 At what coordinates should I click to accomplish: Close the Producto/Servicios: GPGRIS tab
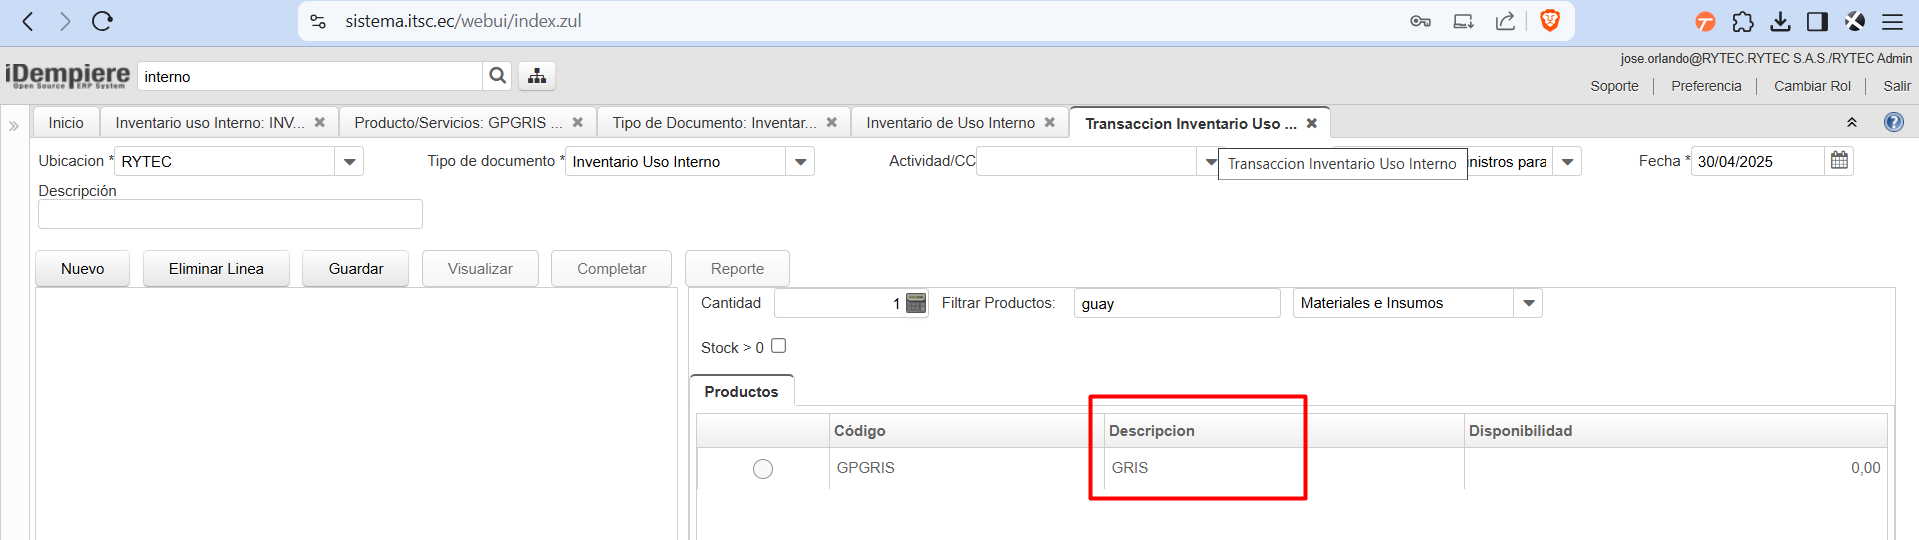[578, 122]
